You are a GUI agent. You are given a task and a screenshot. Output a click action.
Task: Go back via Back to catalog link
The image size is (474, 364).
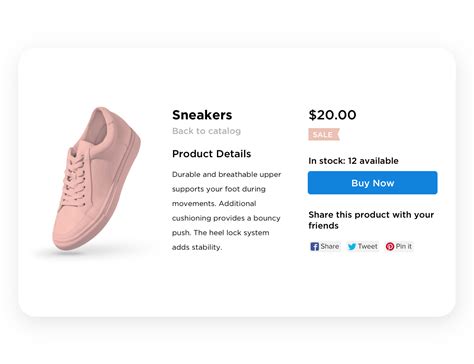coord(206,131)
